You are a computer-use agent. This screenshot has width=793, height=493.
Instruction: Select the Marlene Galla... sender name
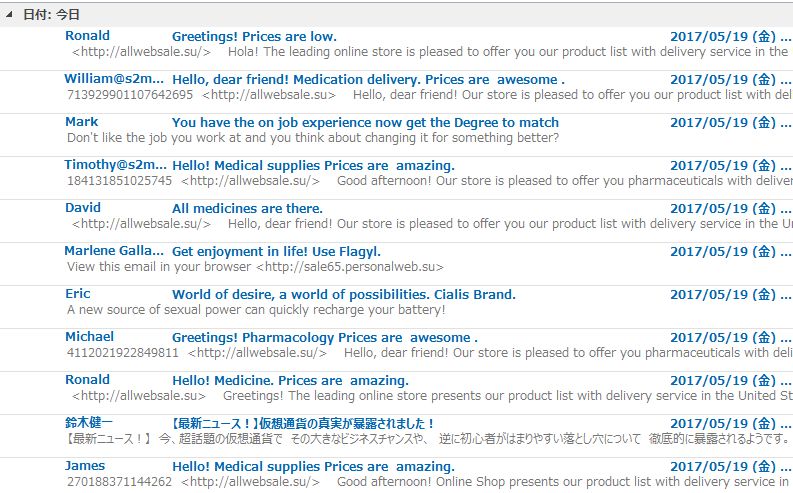[x=113, y=251]
